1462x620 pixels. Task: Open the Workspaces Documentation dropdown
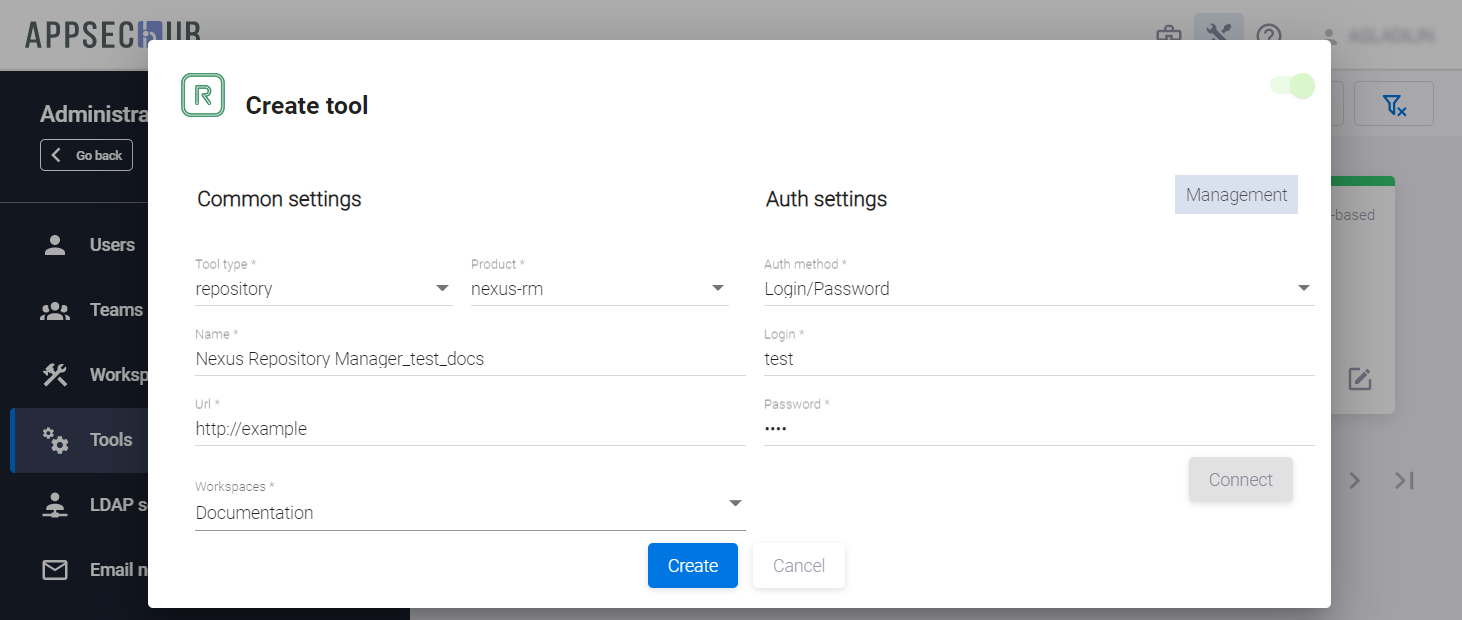735,503
